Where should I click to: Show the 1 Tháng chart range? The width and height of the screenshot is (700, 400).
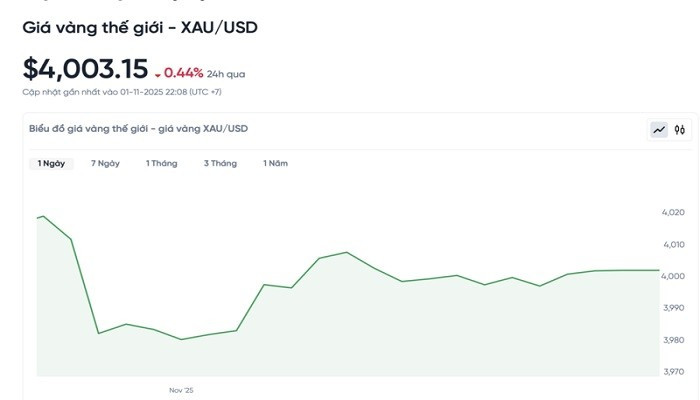161,163
